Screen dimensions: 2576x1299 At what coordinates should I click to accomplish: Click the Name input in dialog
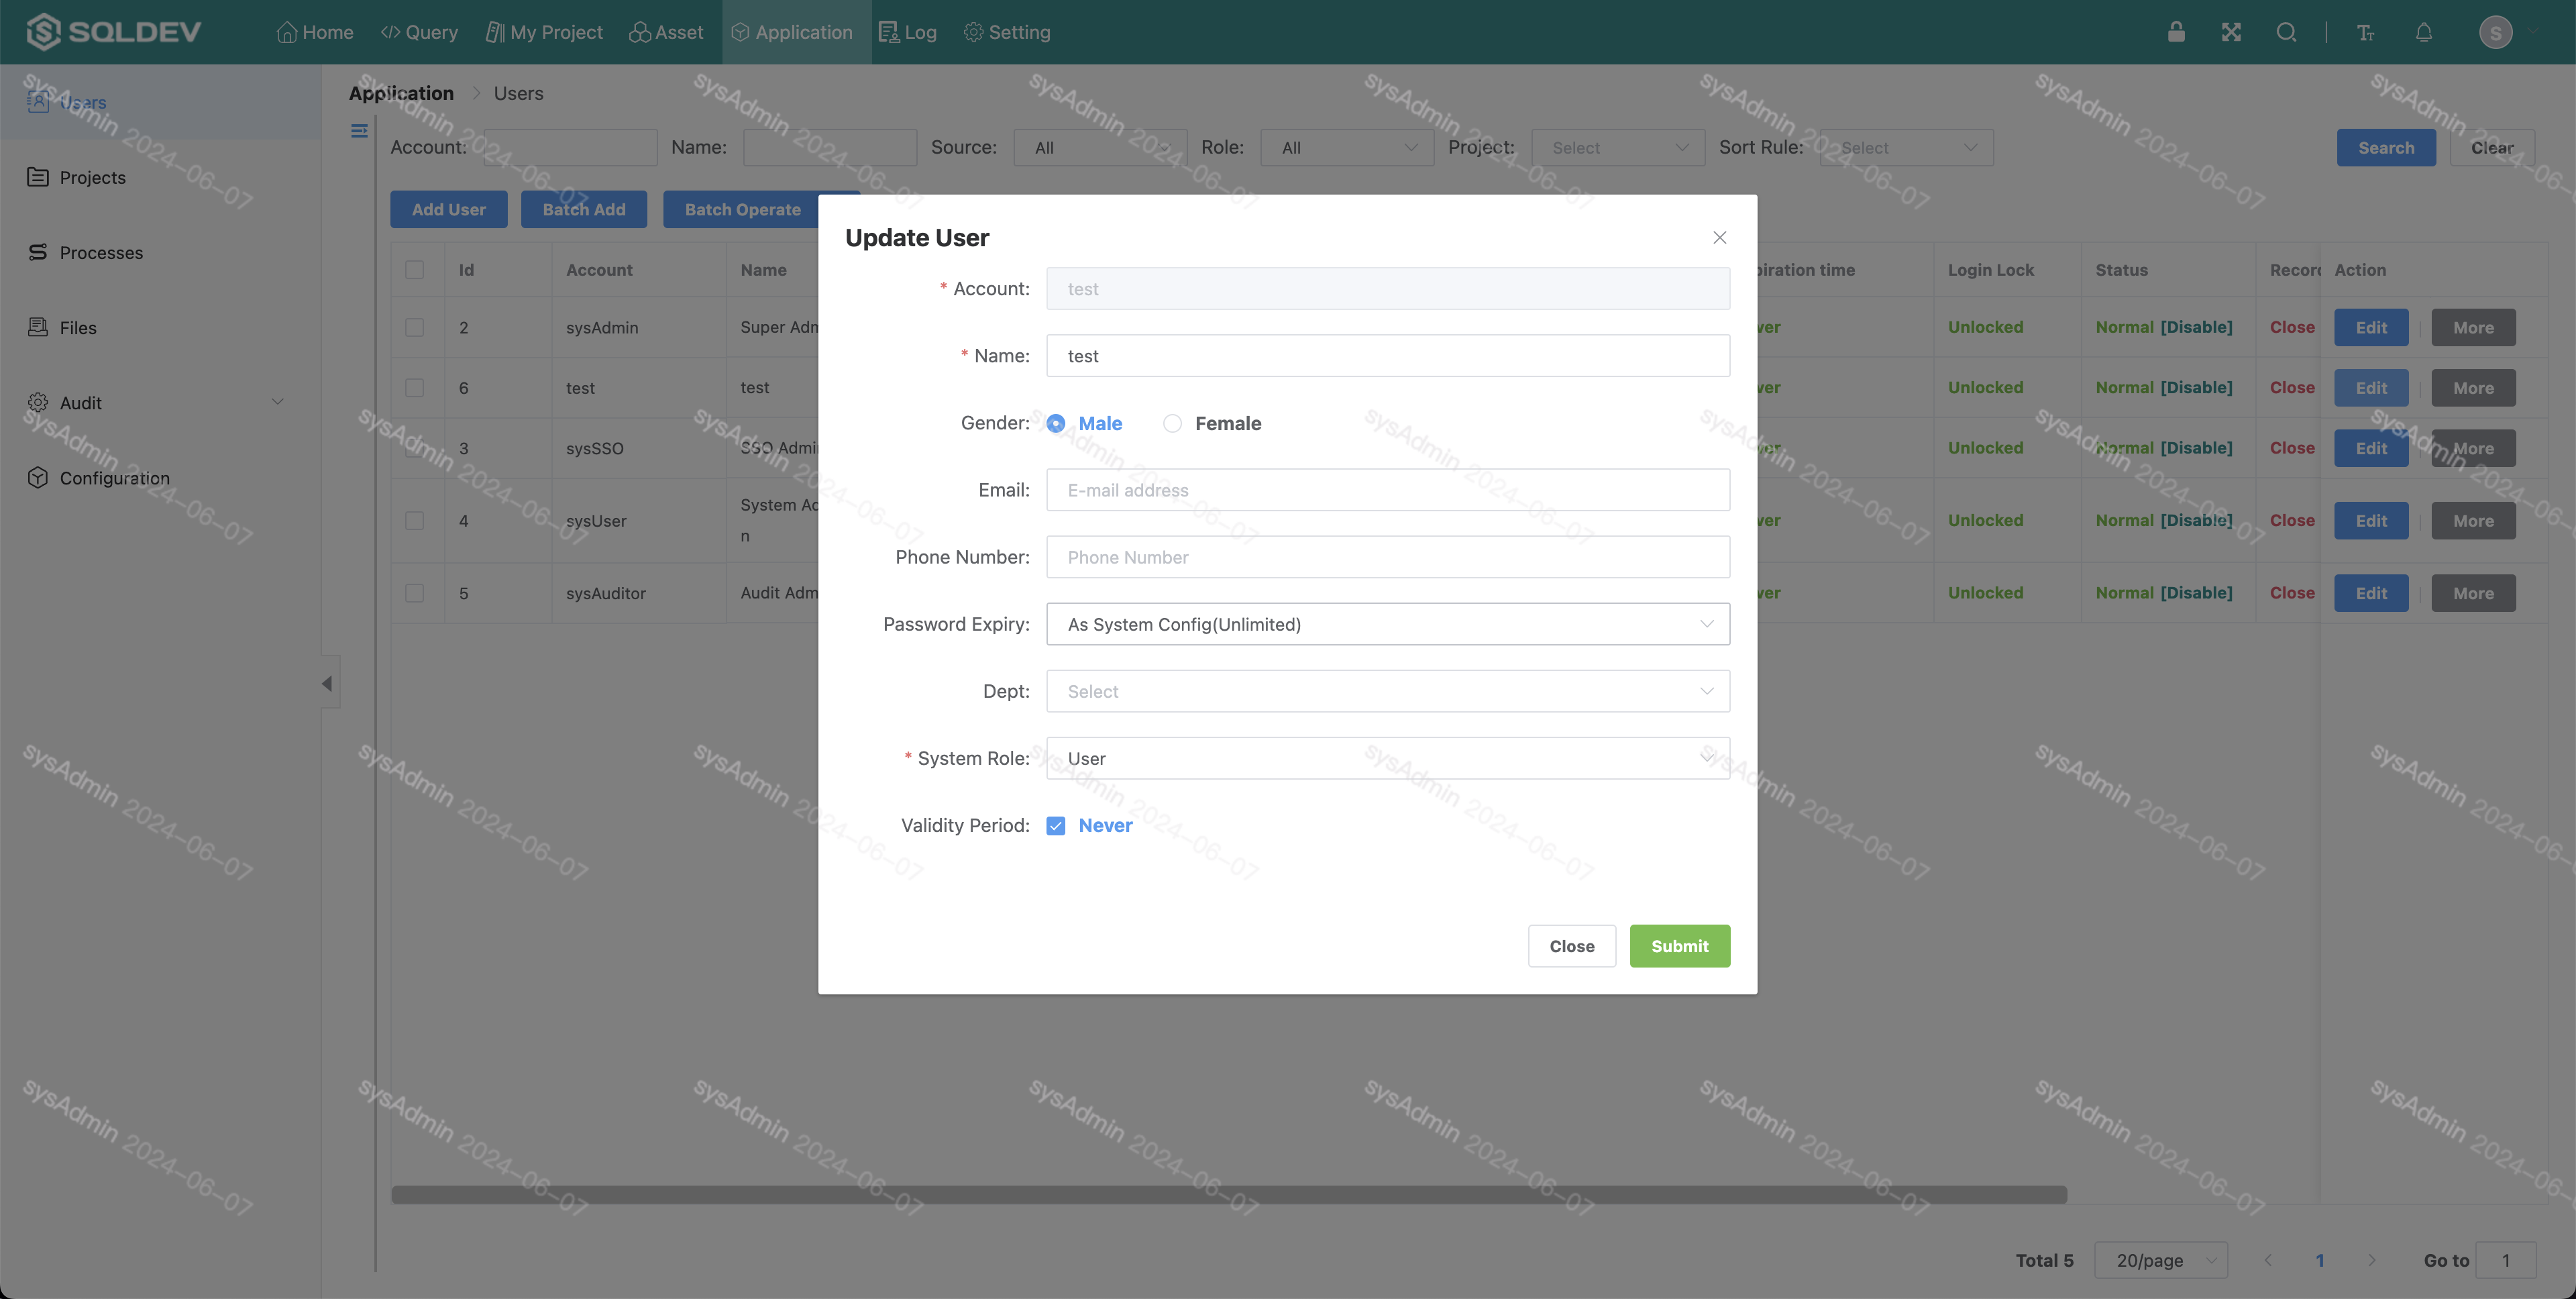[1387, 355]
